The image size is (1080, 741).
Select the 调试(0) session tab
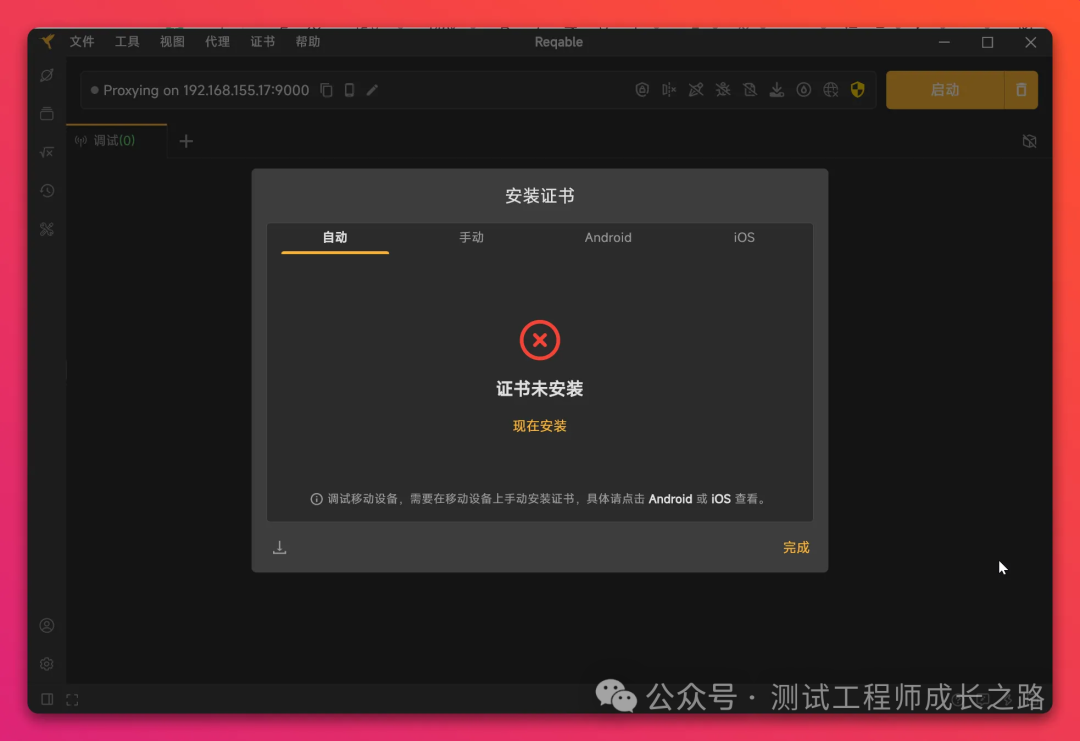click(116, 140)
